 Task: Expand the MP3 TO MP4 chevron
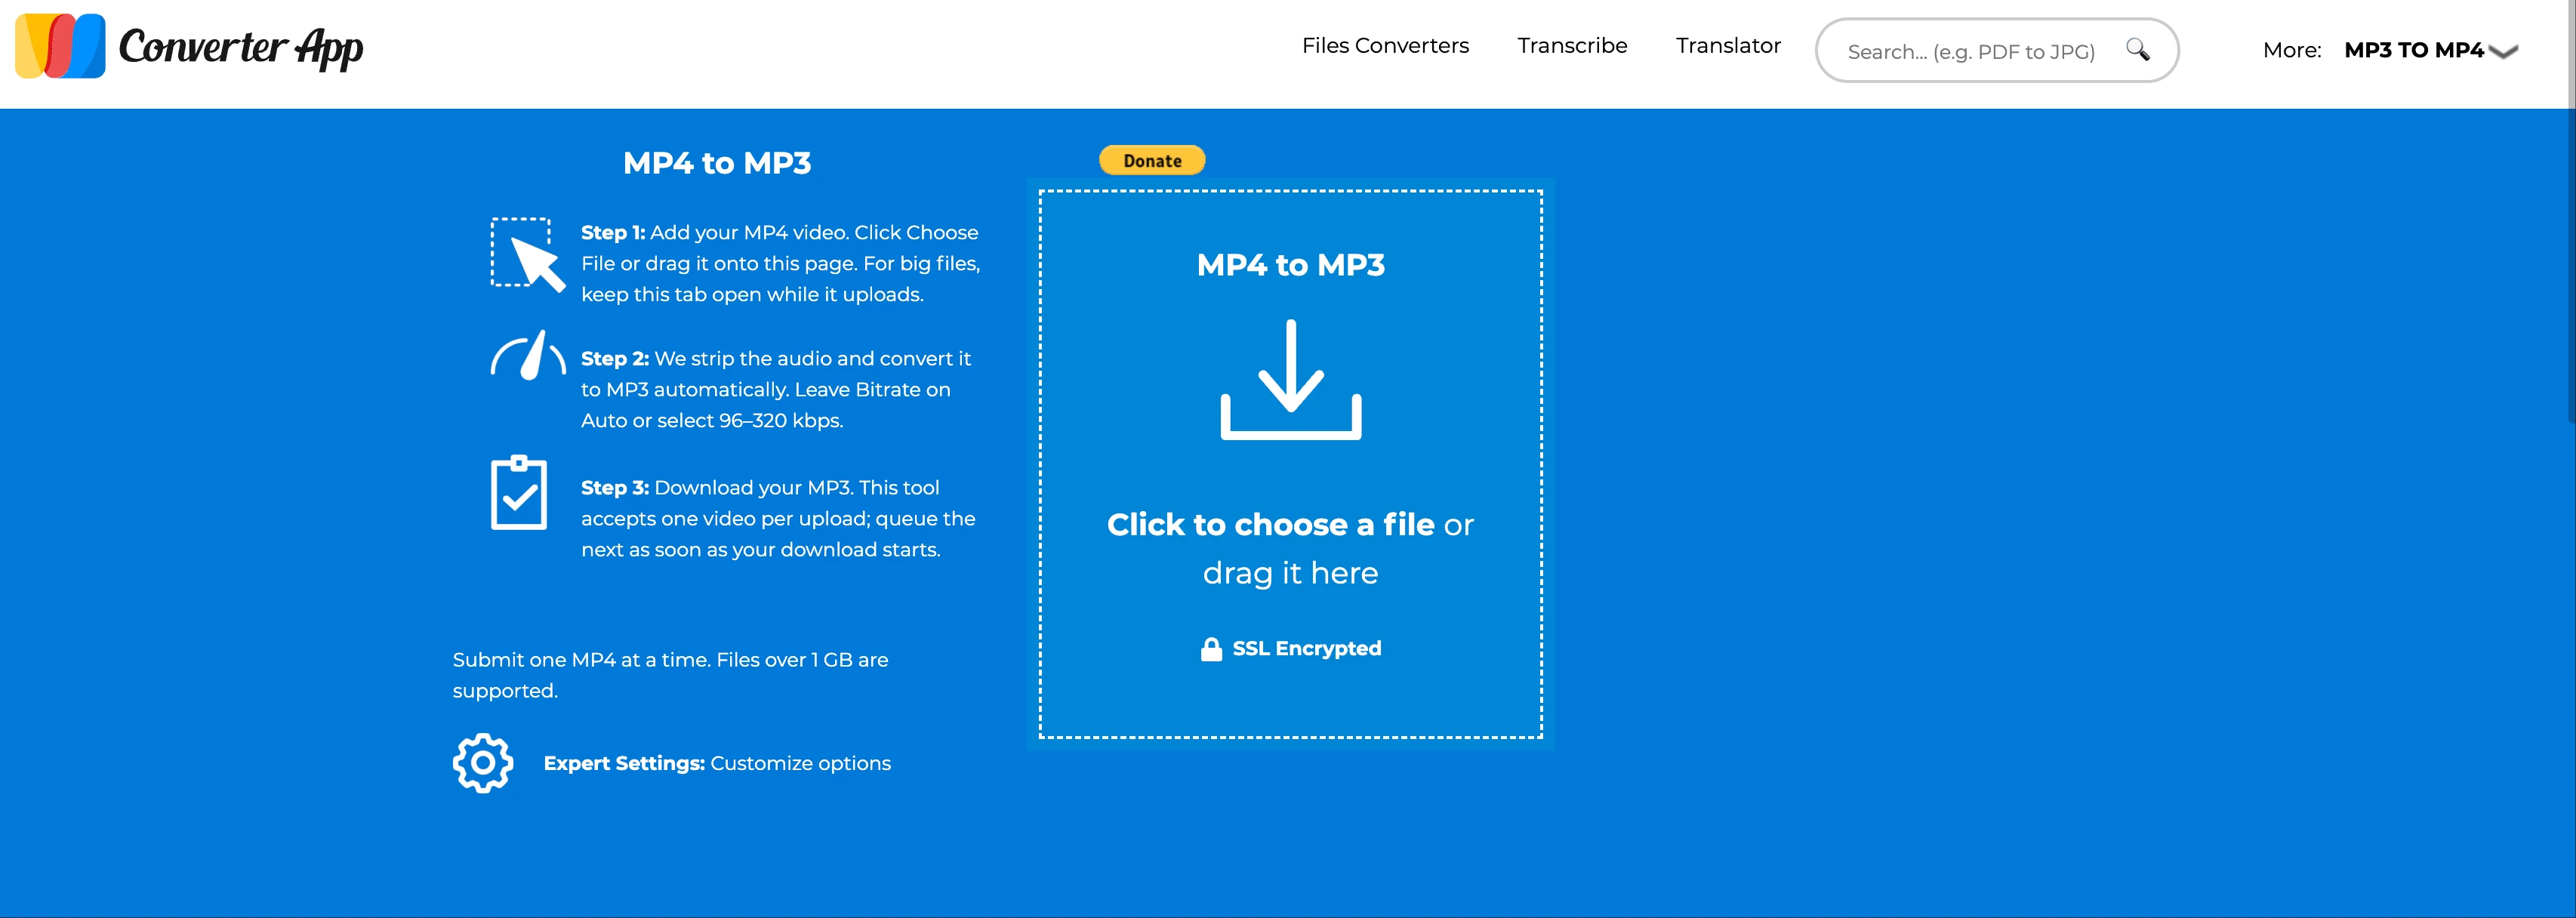coord(2503,51)
